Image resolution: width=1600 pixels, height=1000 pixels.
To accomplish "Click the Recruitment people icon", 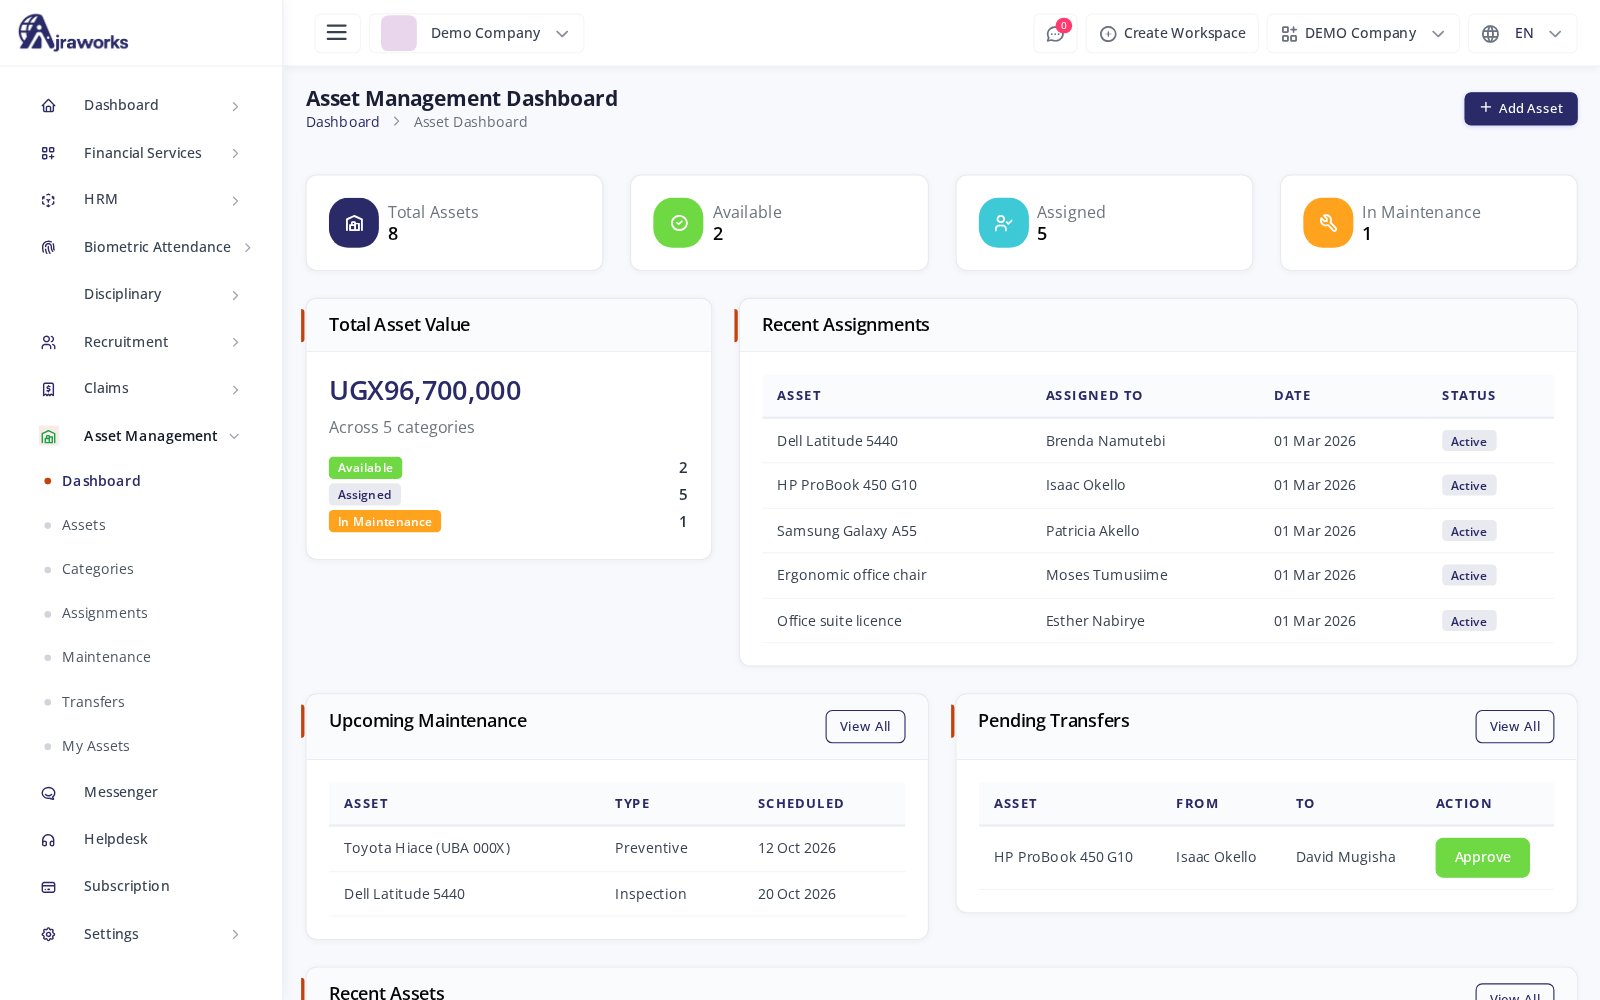I will [x=48, y=342].
